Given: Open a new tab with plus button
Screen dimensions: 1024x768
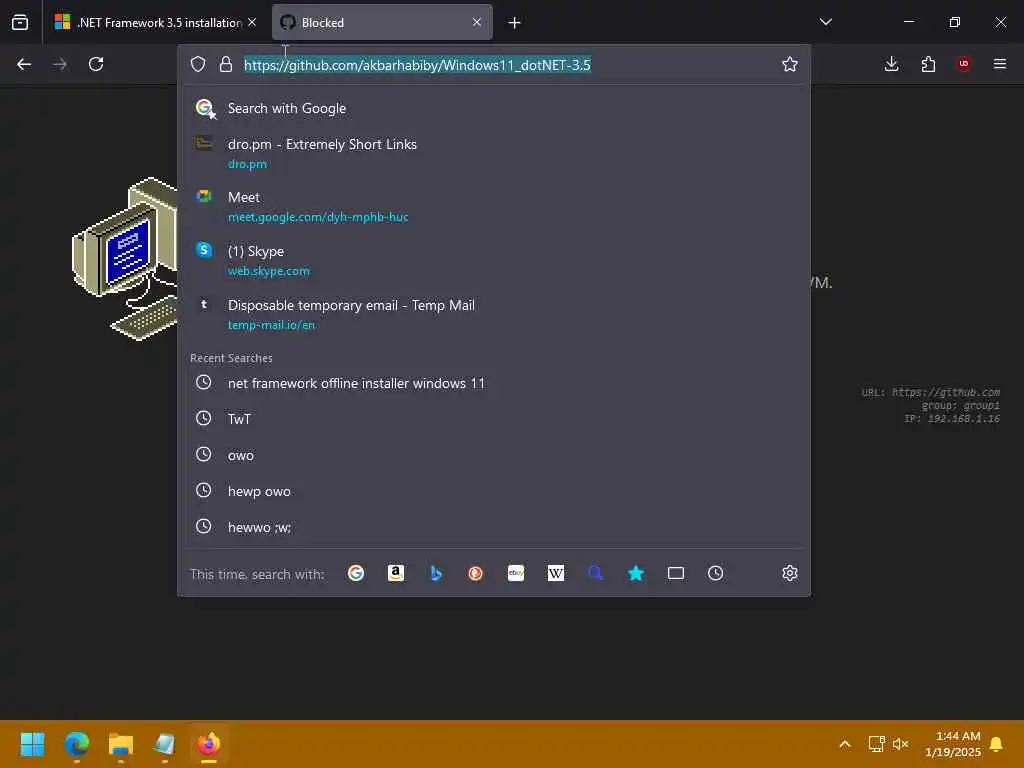Looking at the screenshot, I should (x=515, y=23).
